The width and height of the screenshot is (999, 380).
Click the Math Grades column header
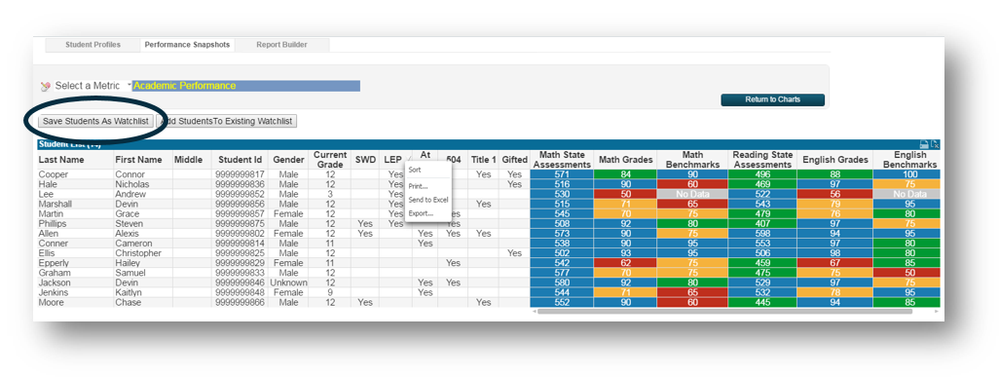(625, 159)
